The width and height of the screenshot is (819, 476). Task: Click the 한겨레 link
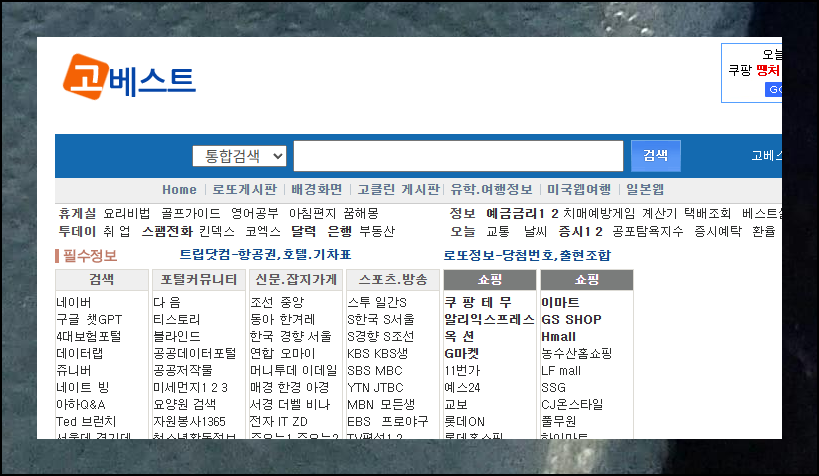click(296, 319)
